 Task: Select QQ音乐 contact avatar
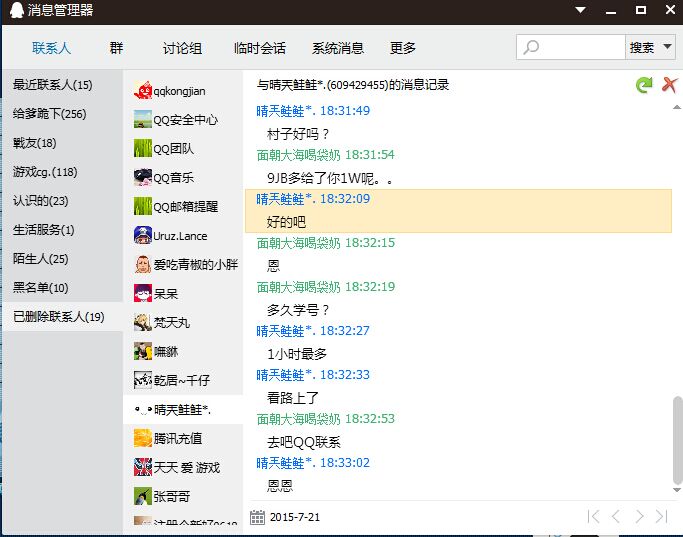click(143, 178)
